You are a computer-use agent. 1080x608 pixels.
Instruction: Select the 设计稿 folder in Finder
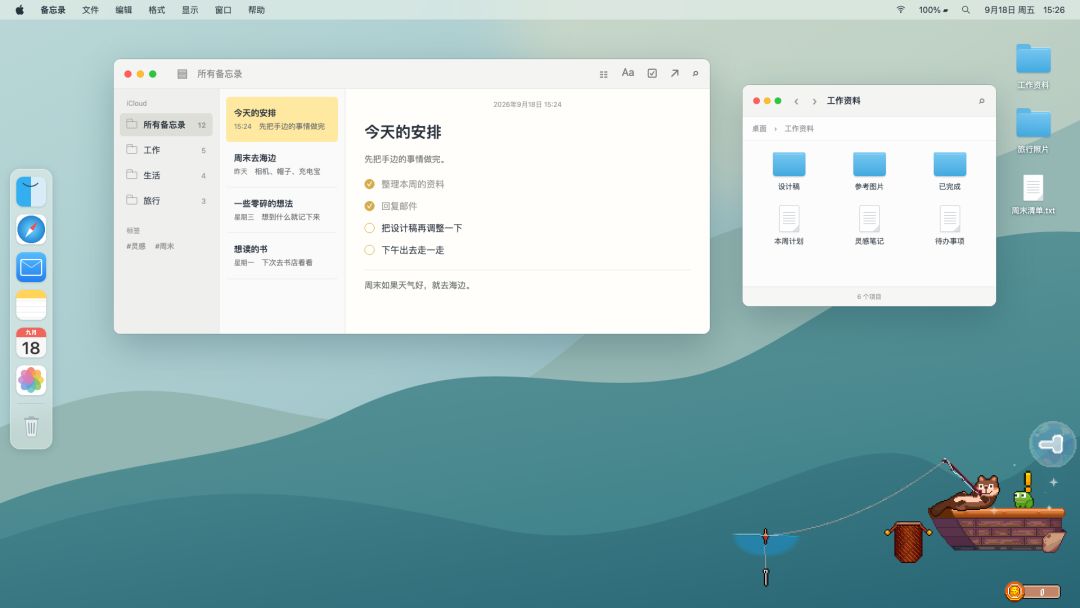point(789,171)
